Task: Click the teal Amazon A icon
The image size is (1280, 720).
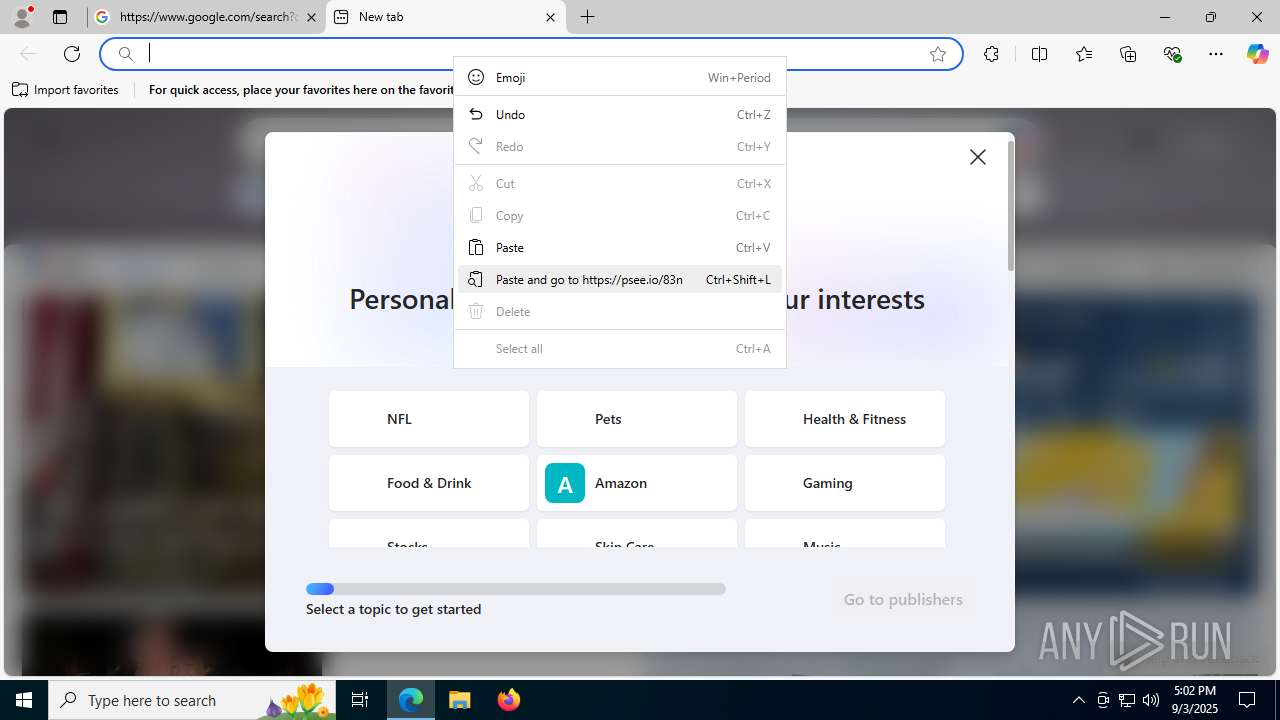Action: pyautogui.click(x=565, y=483)
